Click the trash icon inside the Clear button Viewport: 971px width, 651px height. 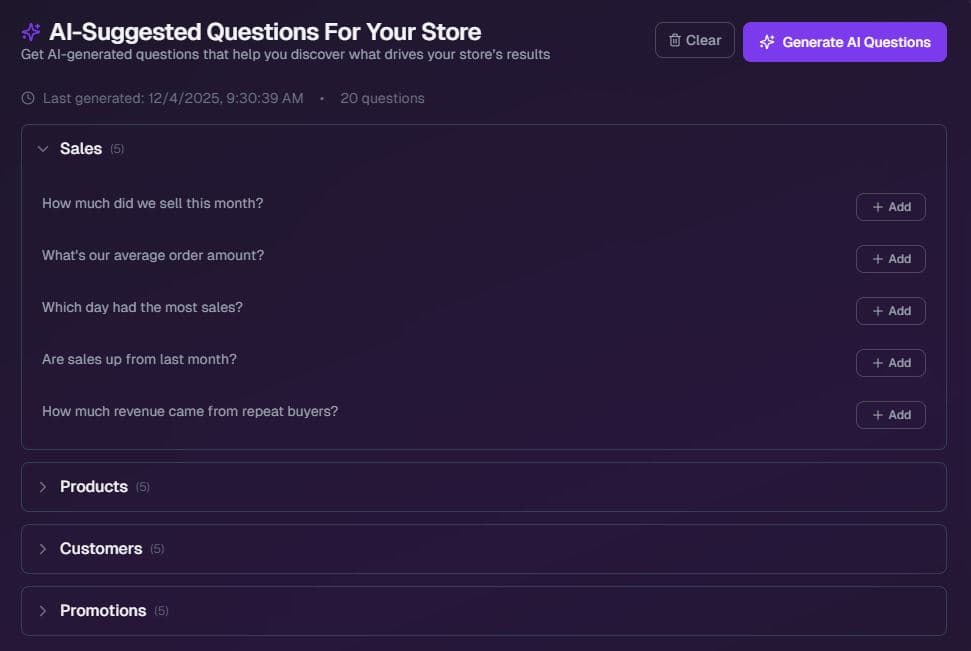pos(677,40)
